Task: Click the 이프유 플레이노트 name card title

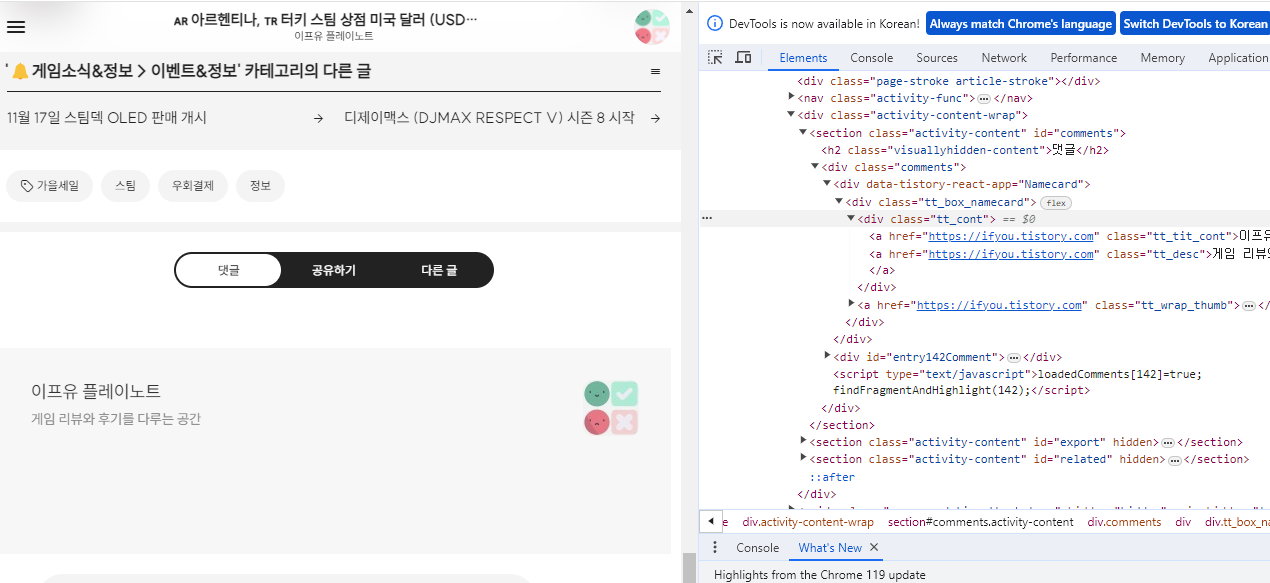Action: tap(96, 391)
